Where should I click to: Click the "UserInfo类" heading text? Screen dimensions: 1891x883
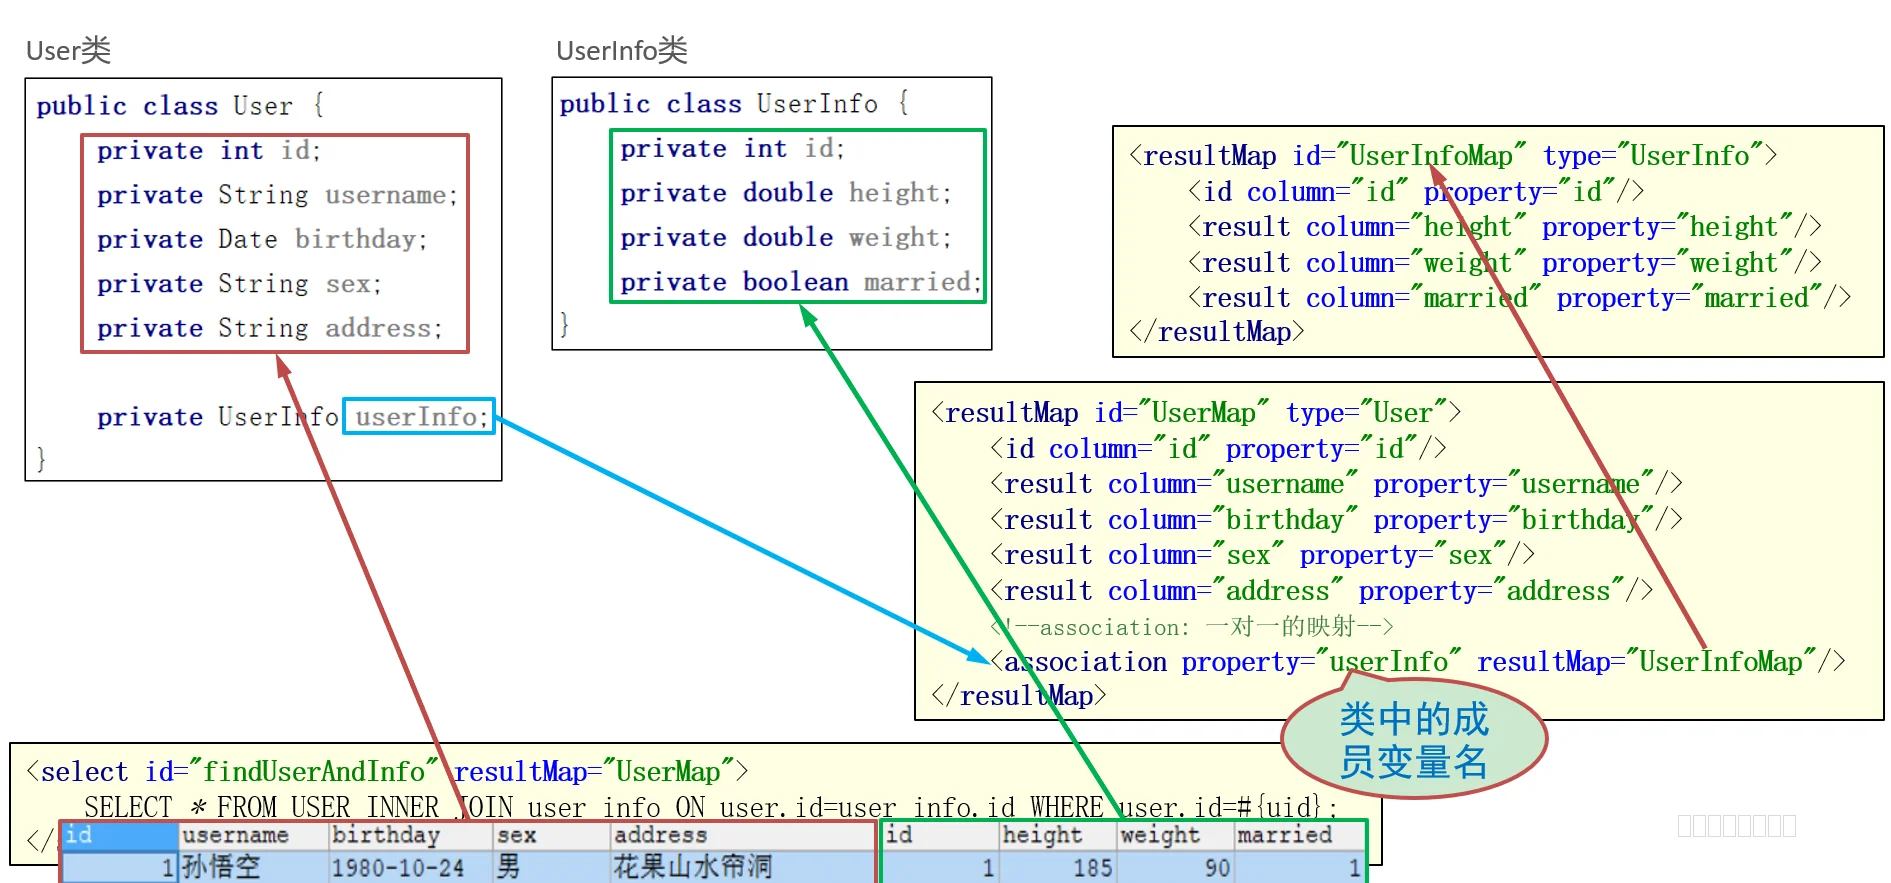[621, 50]
